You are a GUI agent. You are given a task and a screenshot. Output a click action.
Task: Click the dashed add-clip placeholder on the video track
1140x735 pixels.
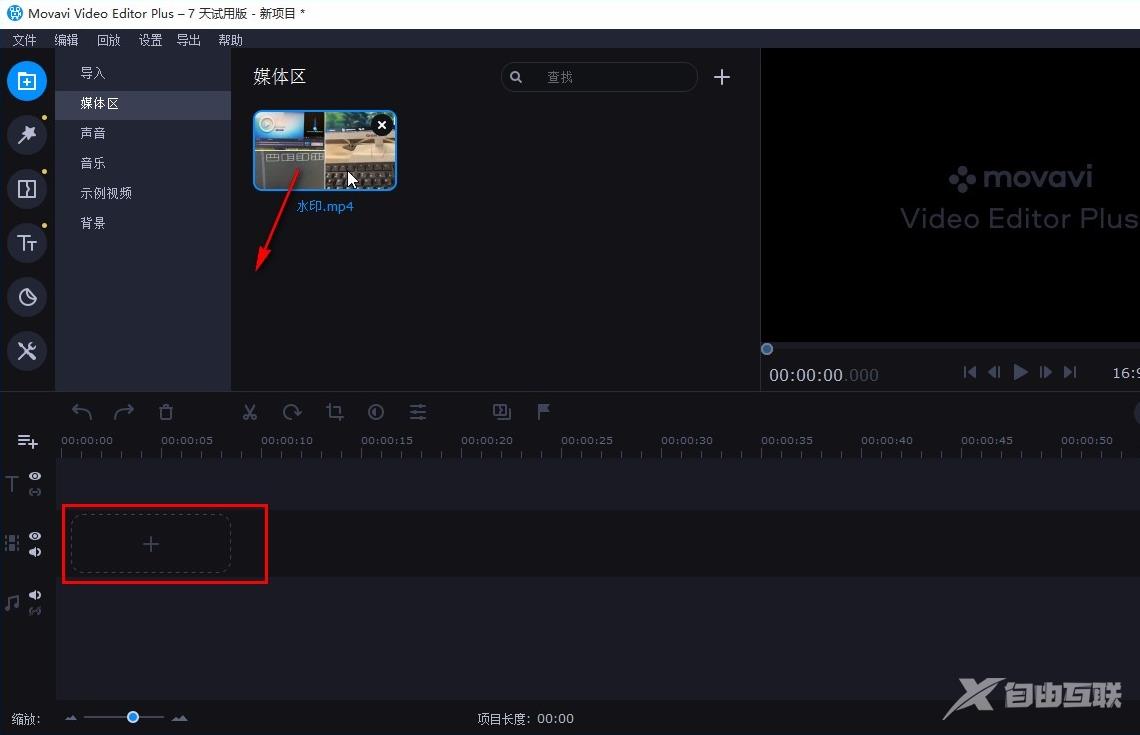coord(150,544)
